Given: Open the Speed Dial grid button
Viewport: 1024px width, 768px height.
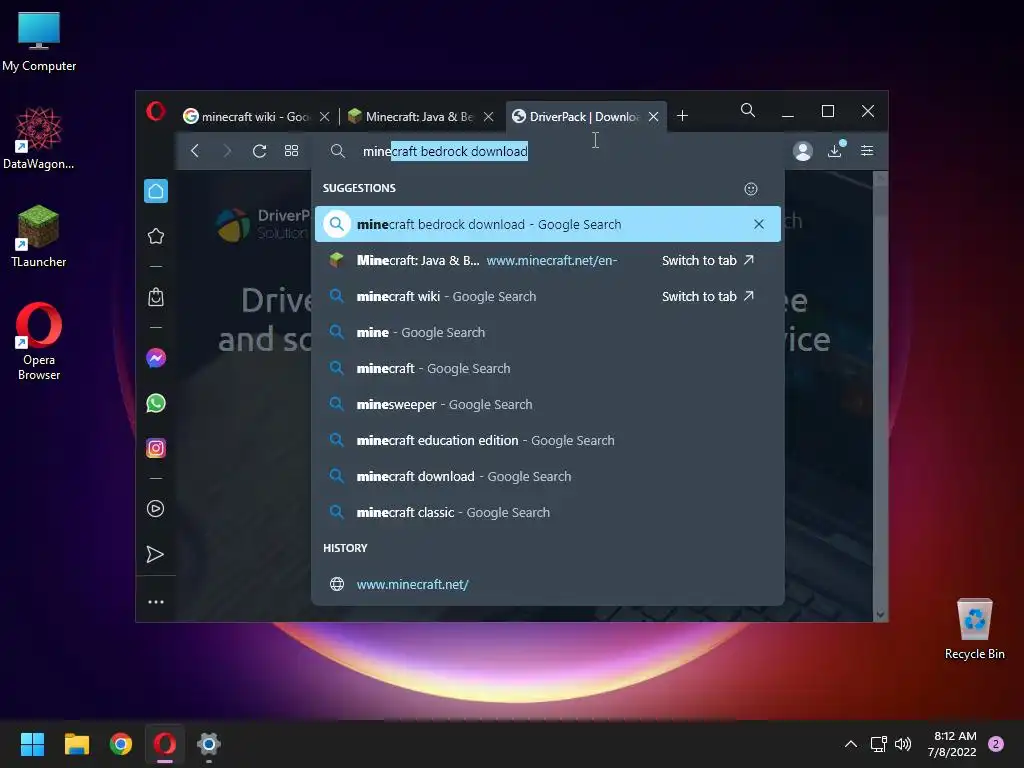Looking at the screenshot, I should (x=291, y=151).
